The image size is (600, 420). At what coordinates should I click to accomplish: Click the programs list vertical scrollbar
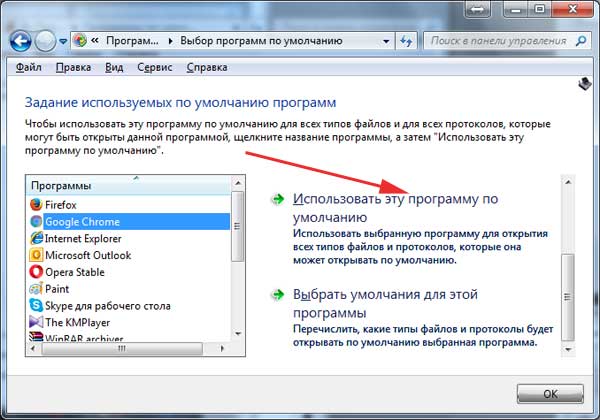tap(237, 260)
